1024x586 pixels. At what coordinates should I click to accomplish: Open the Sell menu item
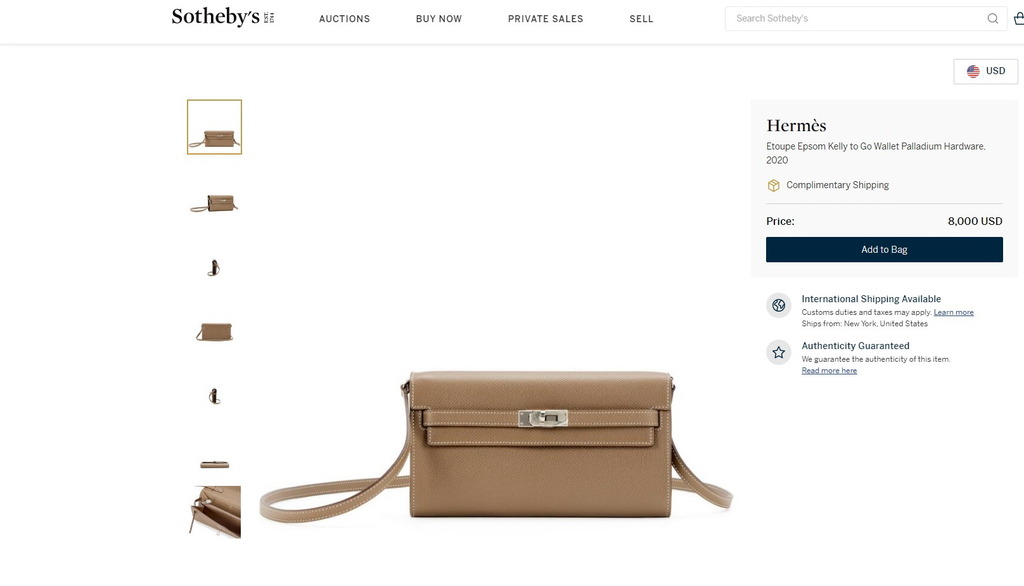[641, 19]
